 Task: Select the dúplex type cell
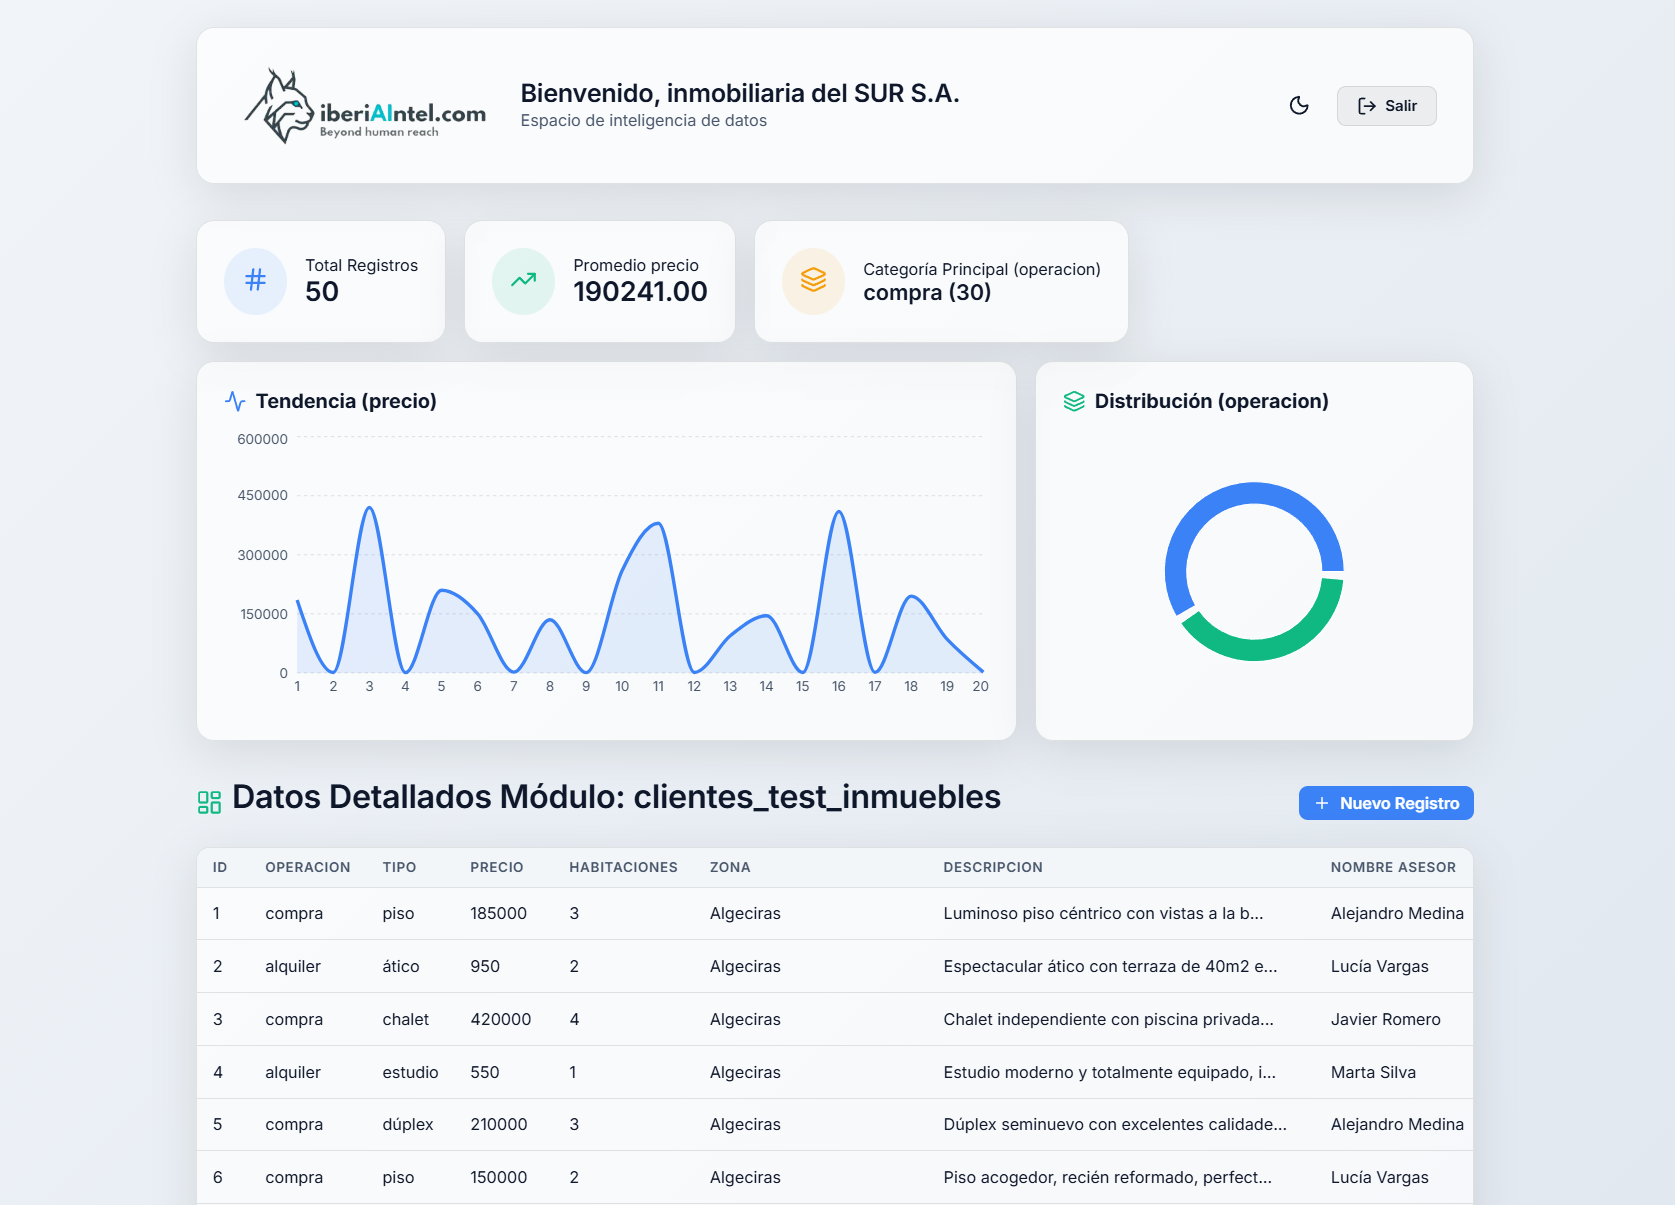[x=408, y=1124]
